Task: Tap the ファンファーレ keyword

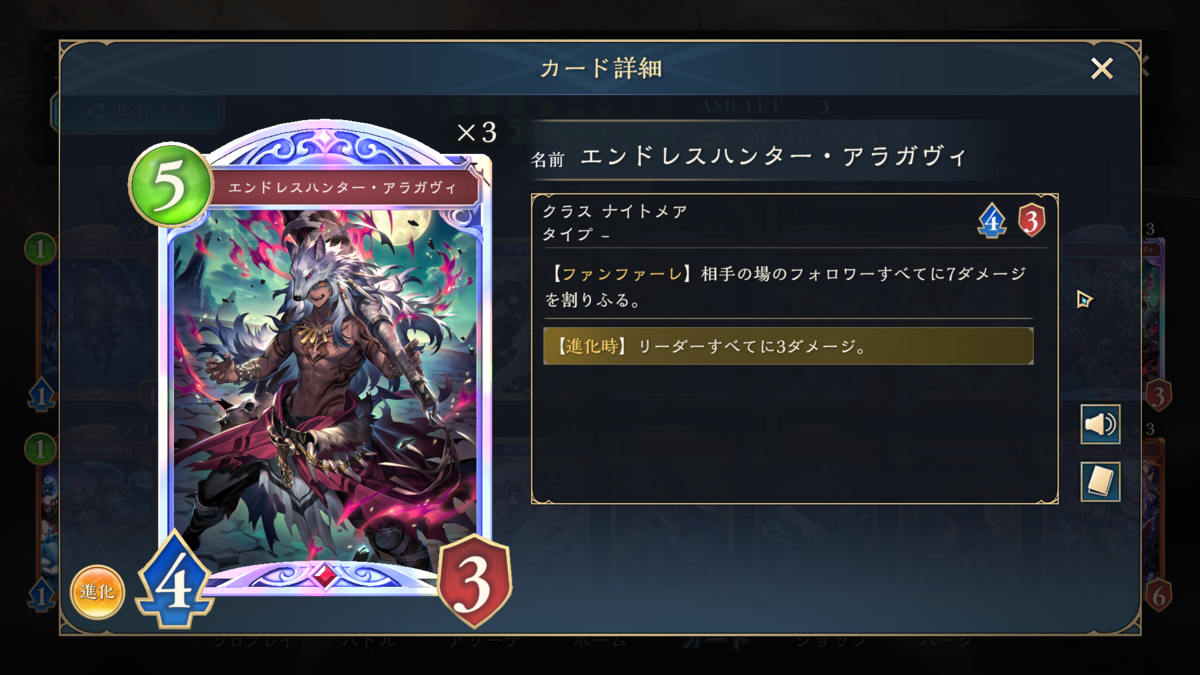Action: pos(614,274)
